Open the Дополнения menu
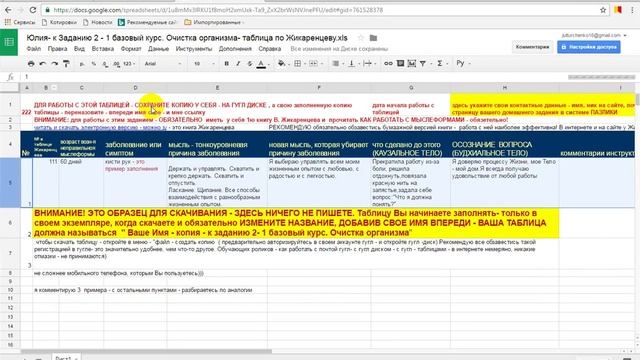The width and height of the screenshot is (640, 360). pos(235,49)
